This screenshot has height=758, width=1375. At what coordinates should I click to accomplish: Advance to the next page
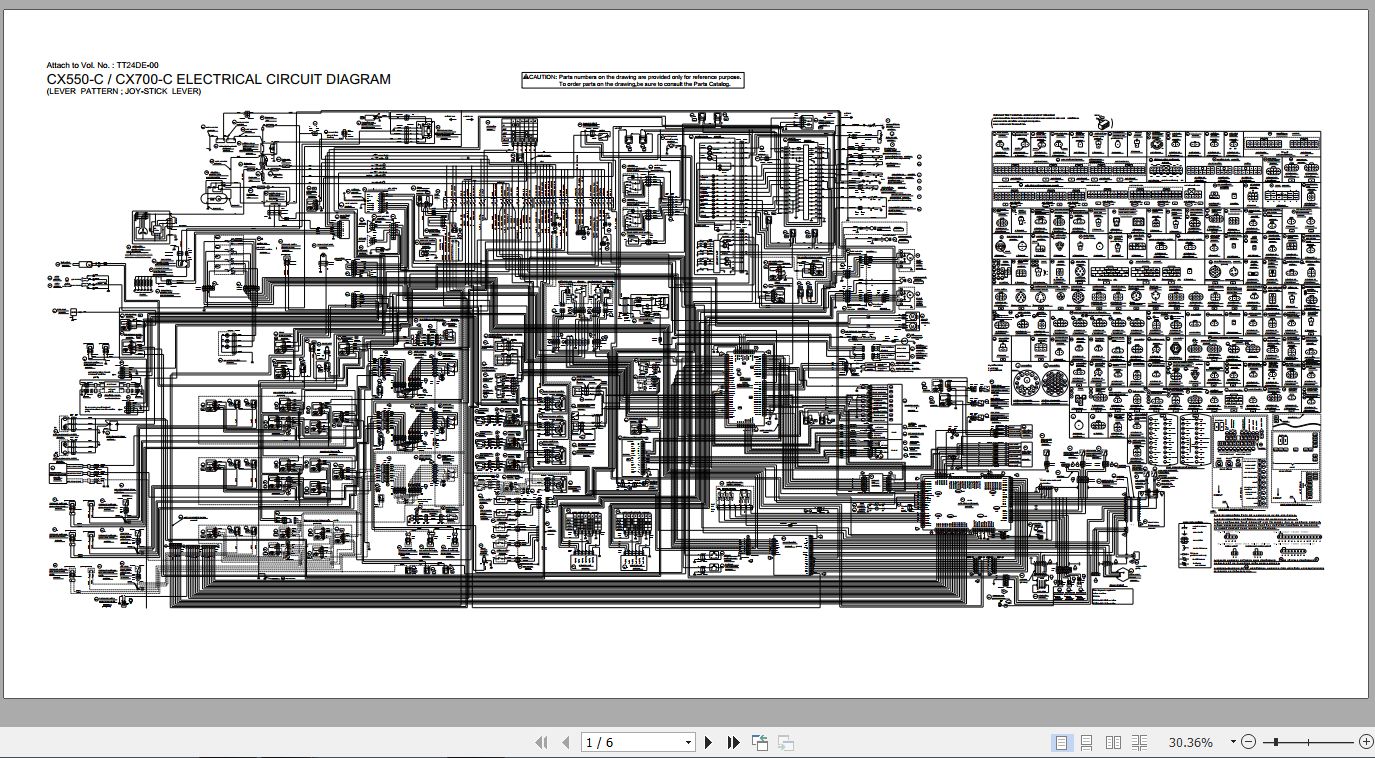coord(709,742)
